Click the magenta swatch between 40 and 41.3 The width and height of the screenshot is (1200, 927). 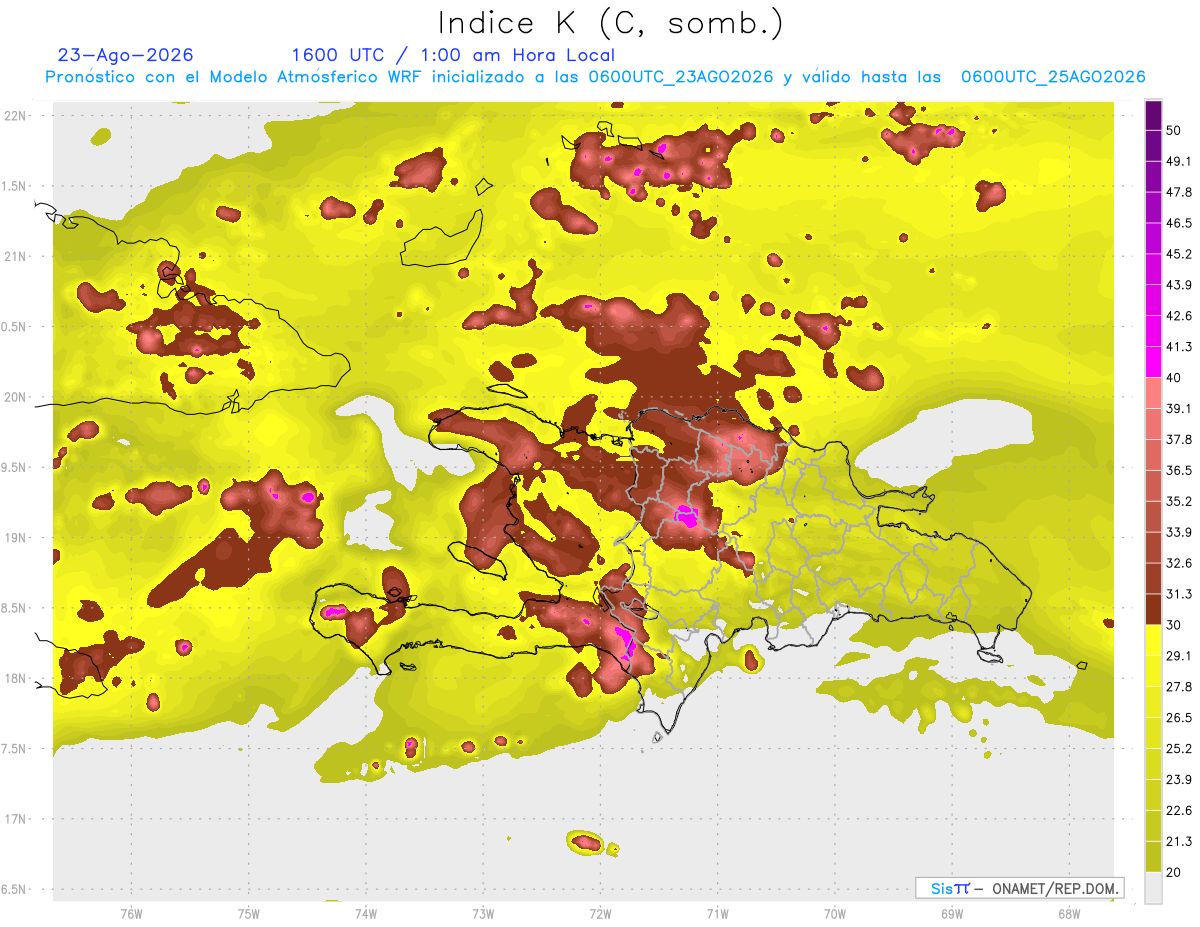click(x=1153, y=362)
